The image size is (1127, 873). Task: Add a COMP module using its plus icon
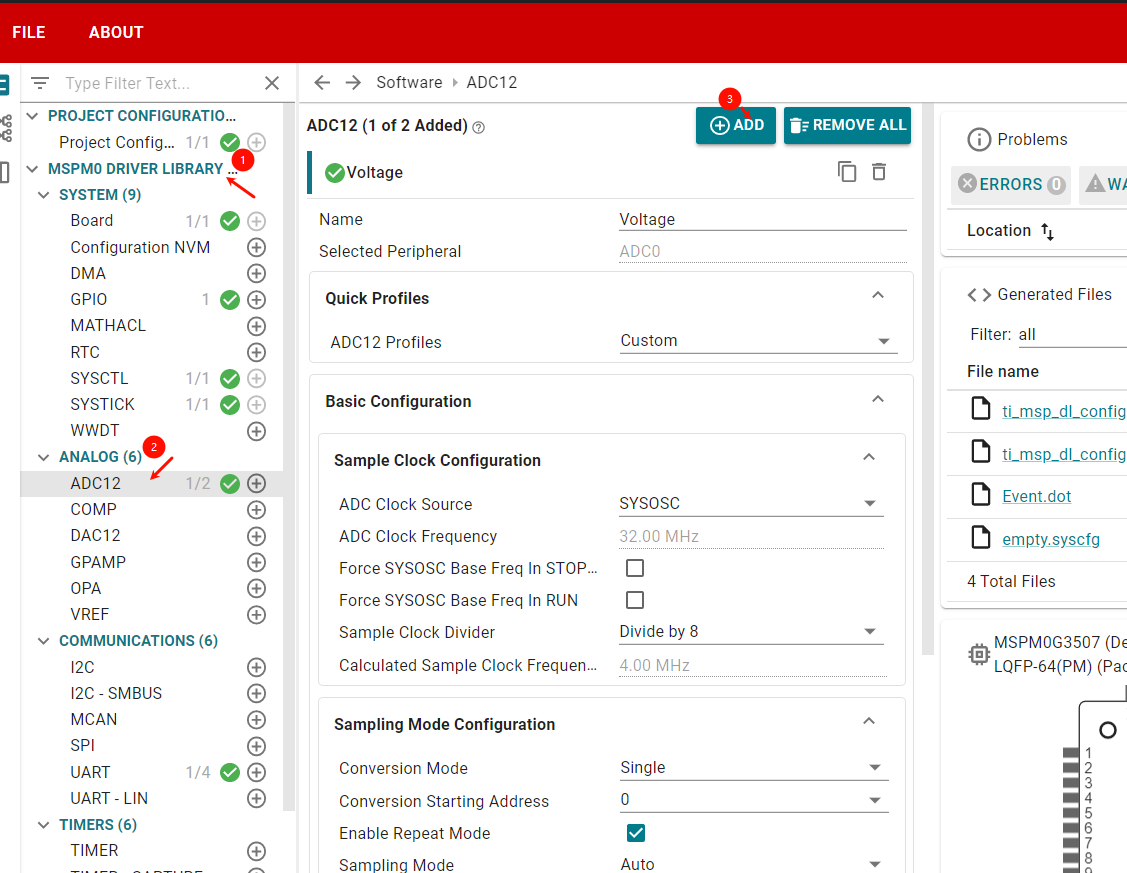pyautogui.click(x=257, y=509)
